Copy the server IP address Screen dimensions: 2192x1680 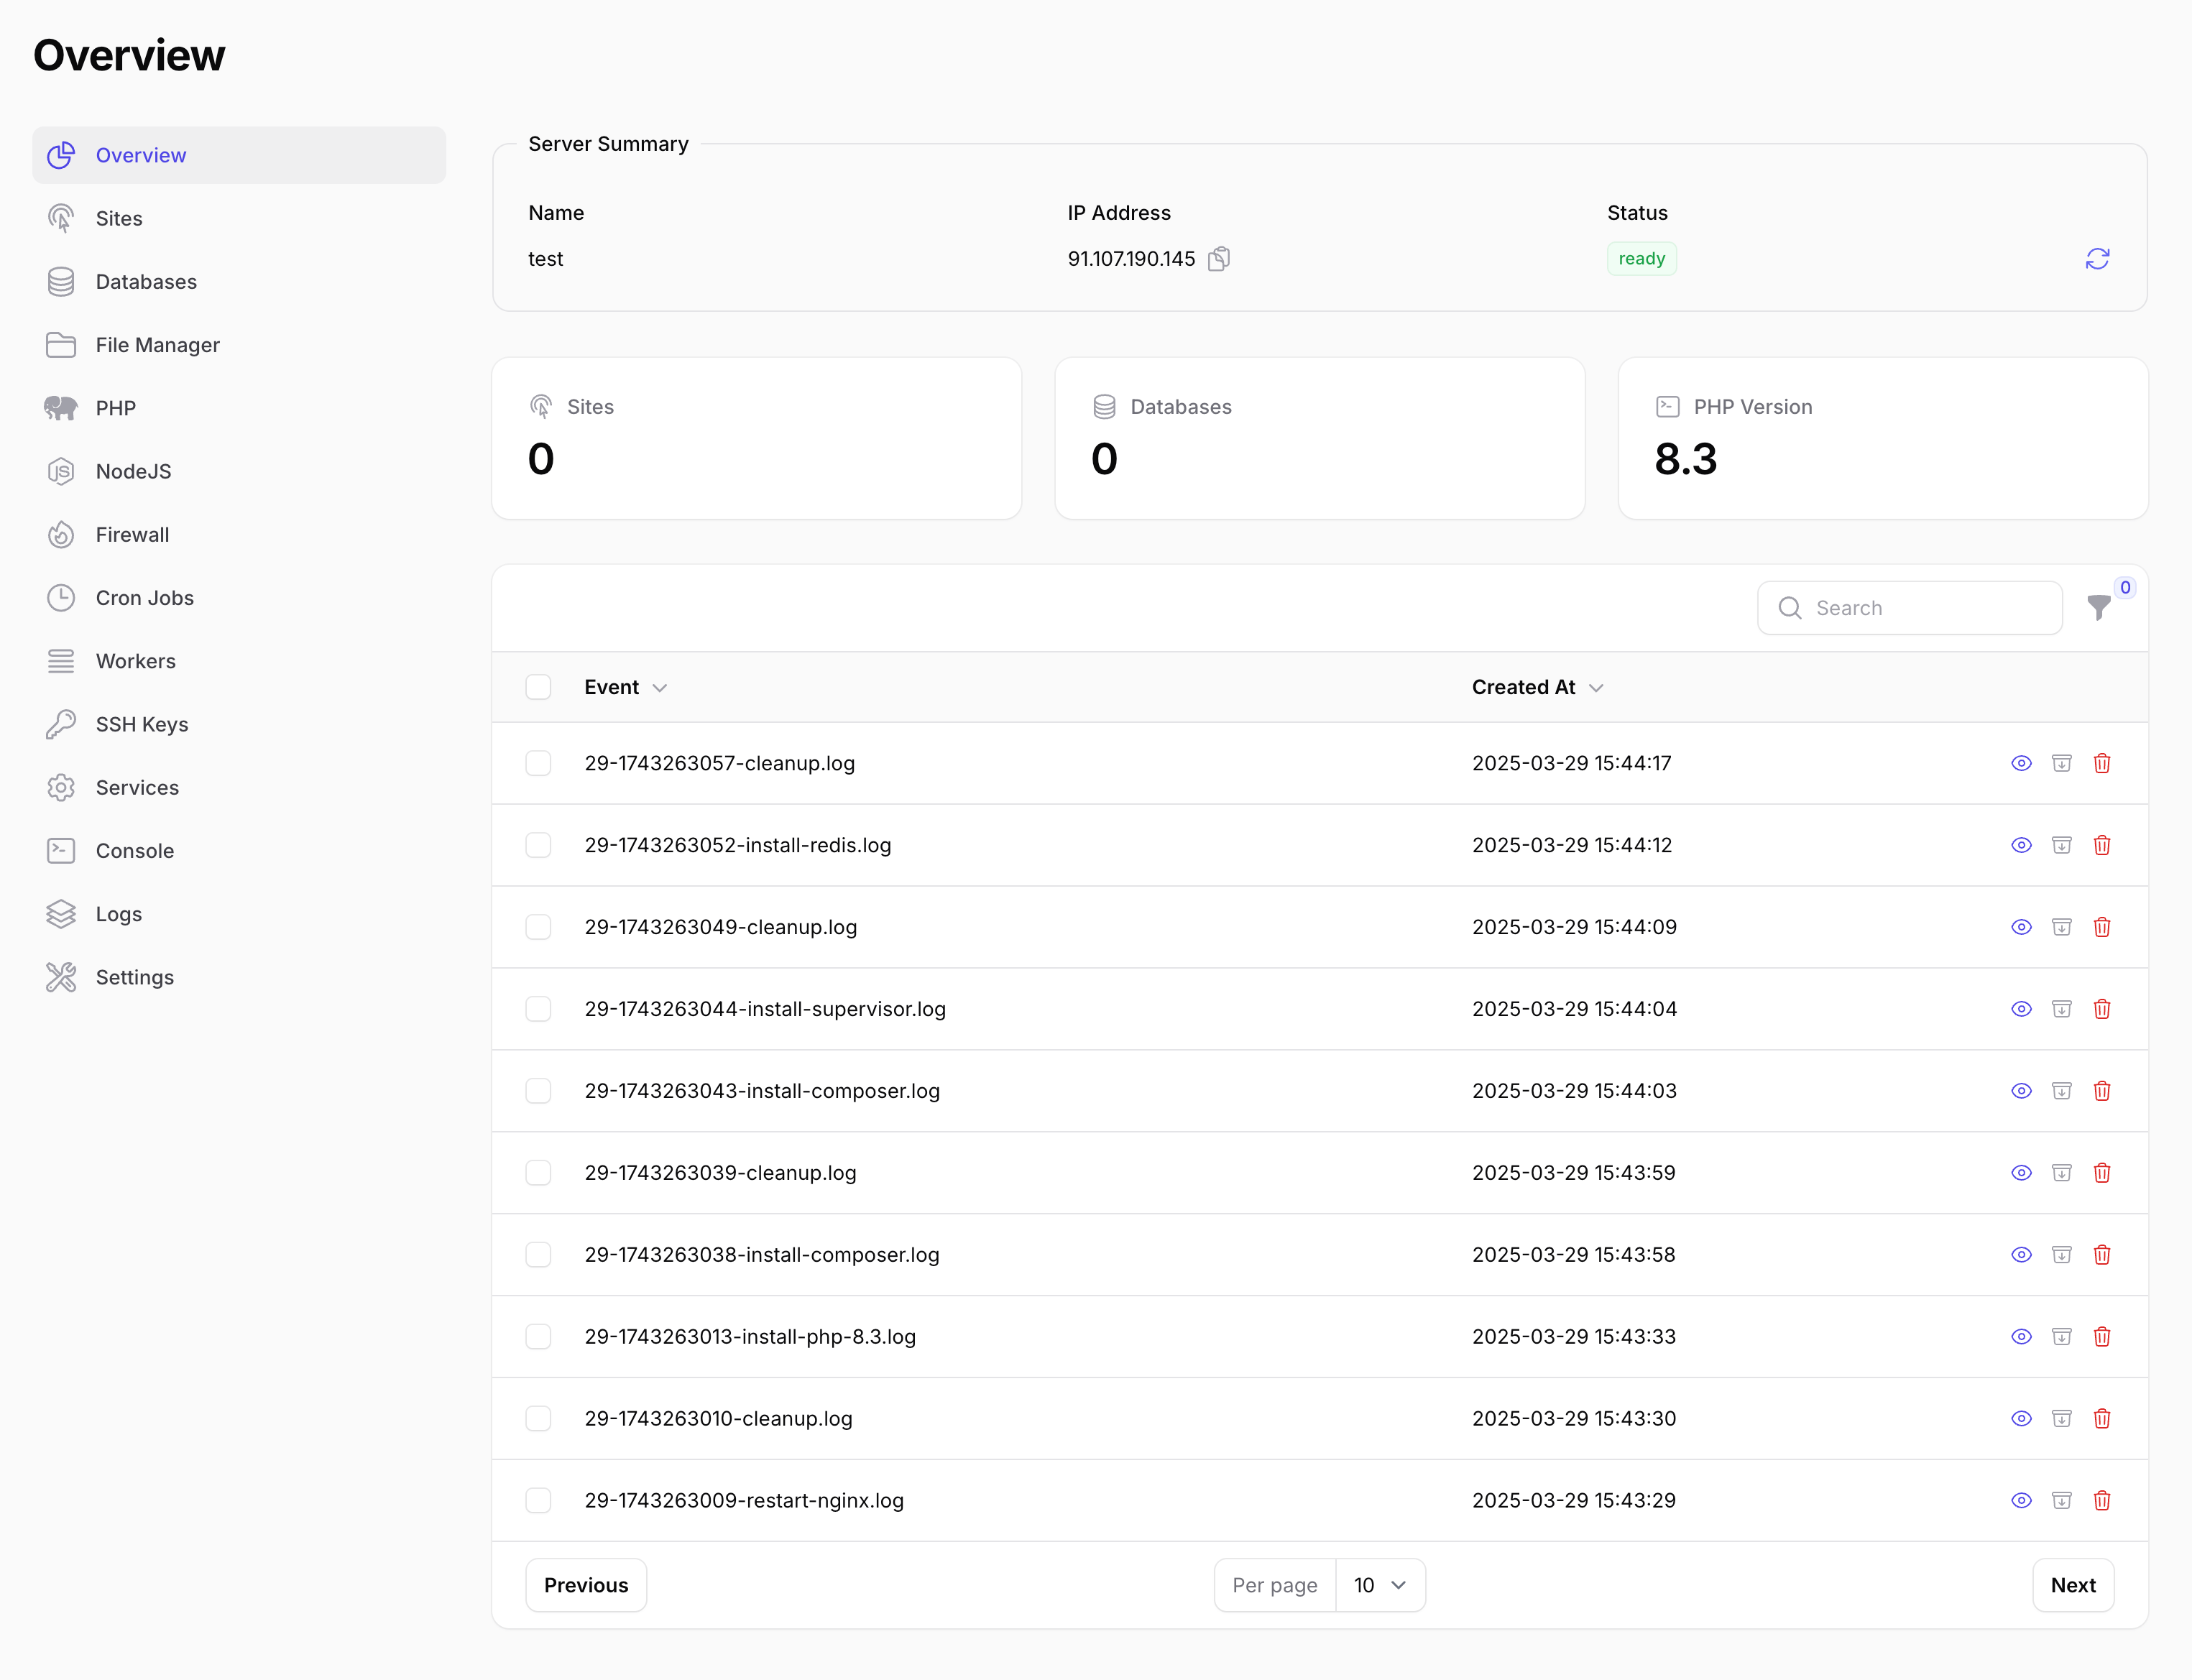click(x=1219, y=259)
